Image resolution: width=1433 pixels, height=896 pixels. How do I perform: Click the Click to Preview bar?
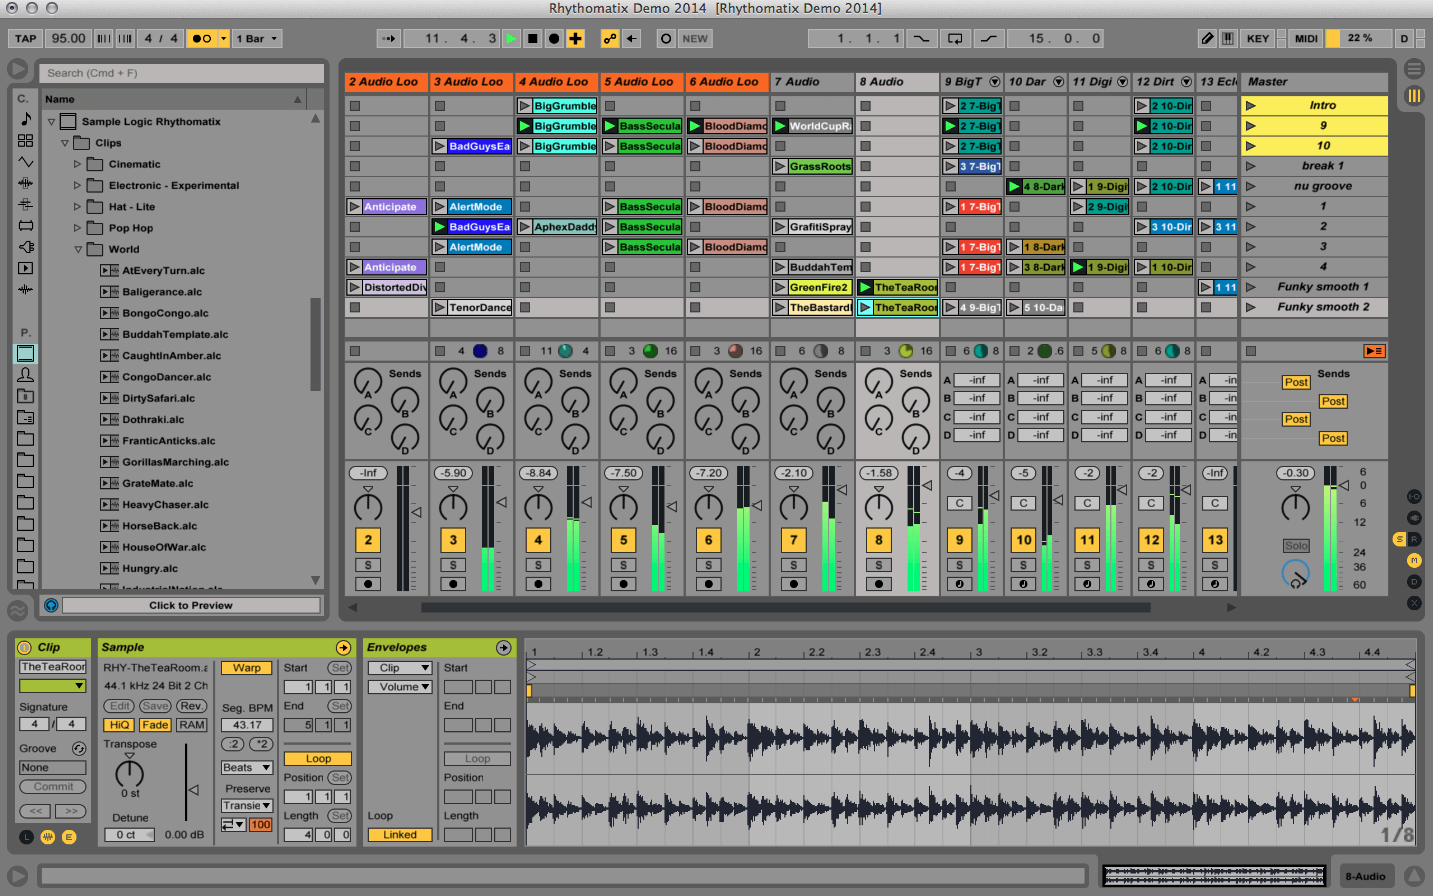(191, 605)
